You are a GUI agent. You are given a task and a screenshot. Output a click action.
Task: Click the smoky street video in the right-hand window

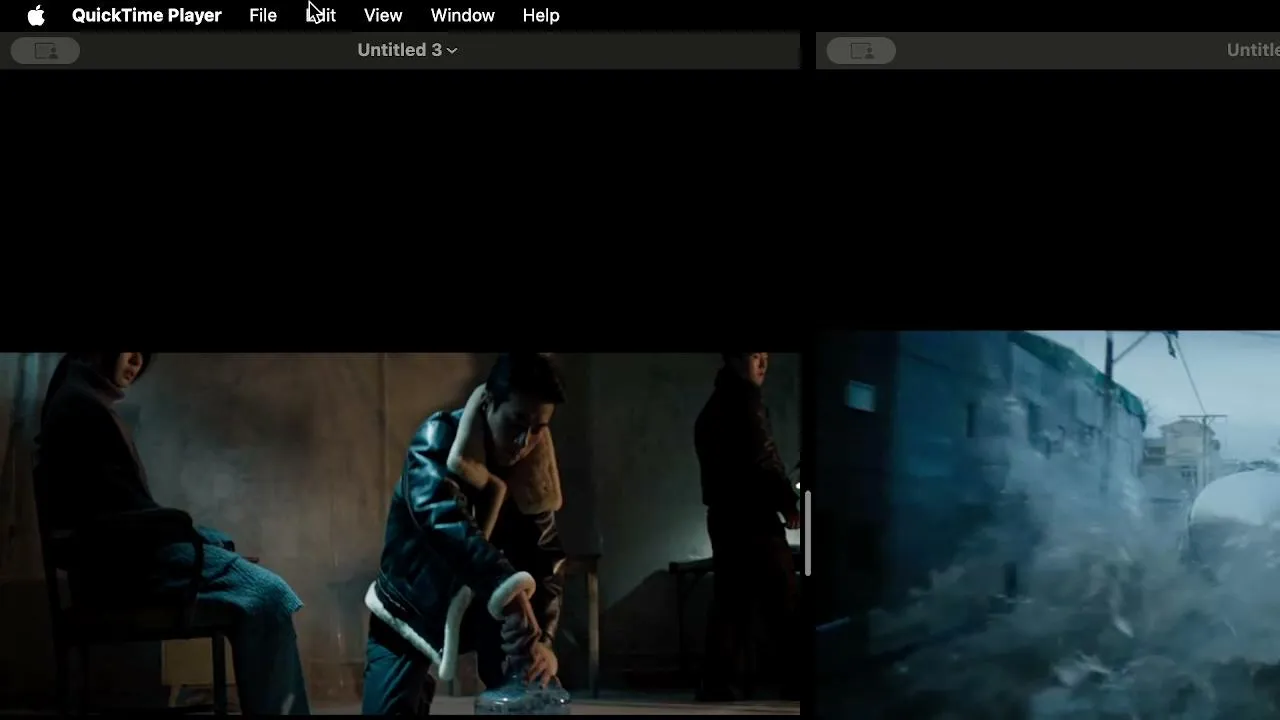point(1048,525)
